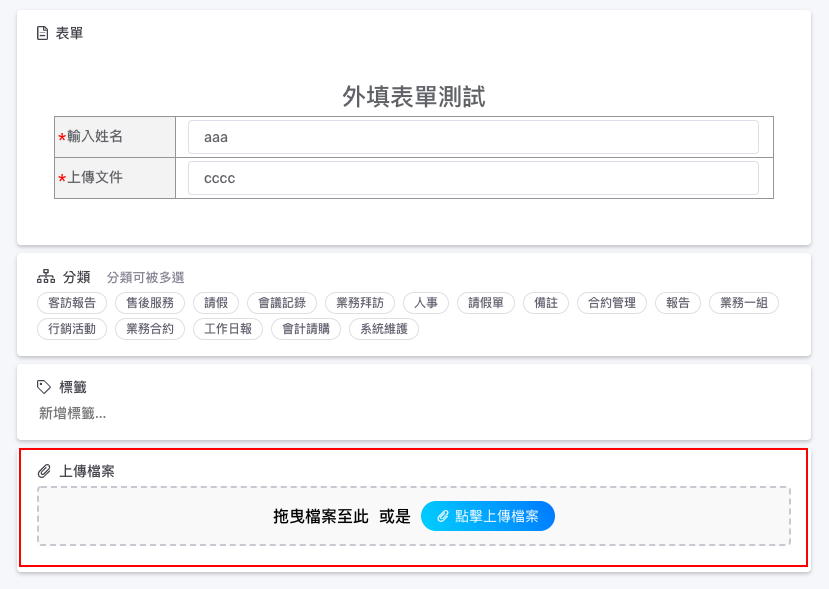
Task: Select the 客訪報告 category chip
Action: tap(72, 303)
